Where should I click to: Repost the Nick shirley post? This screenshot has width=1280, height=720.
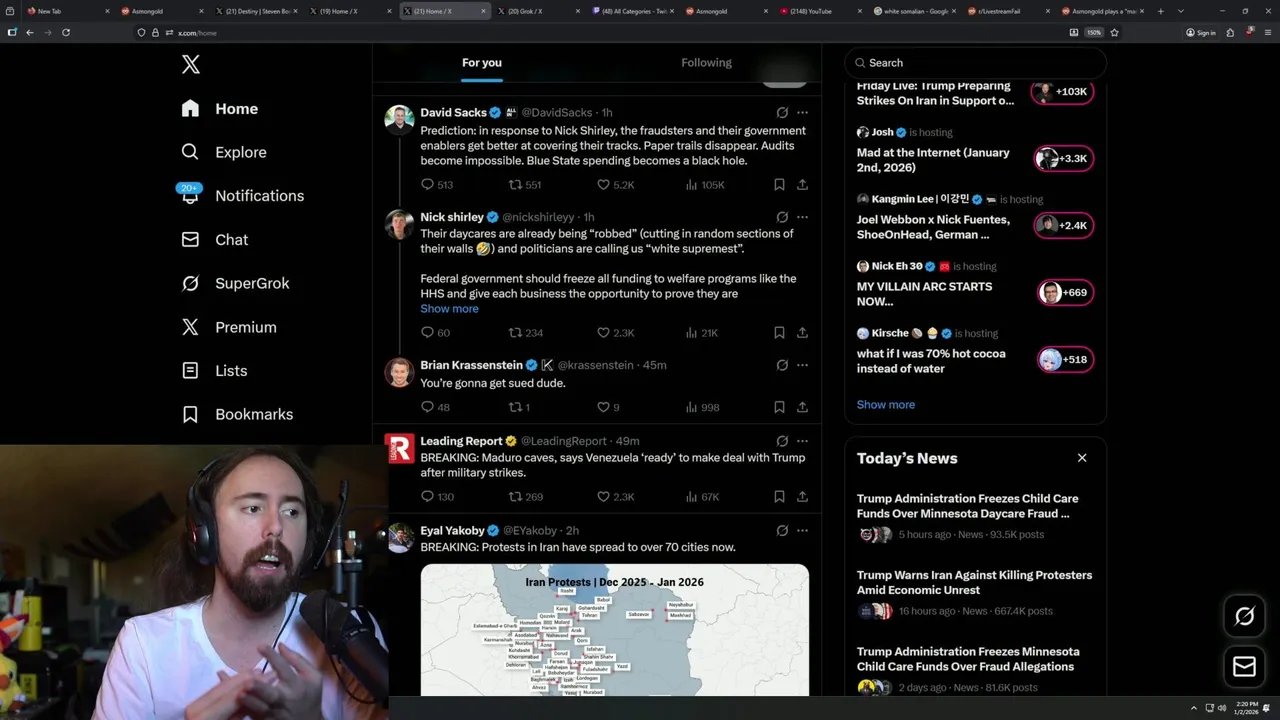point(526,333)
